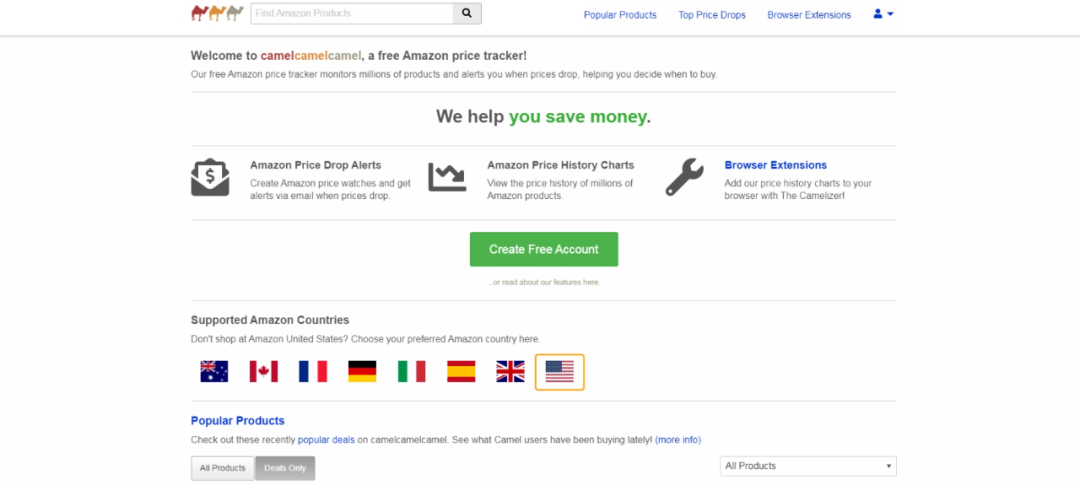Go to Top Price Drops page

712,15
